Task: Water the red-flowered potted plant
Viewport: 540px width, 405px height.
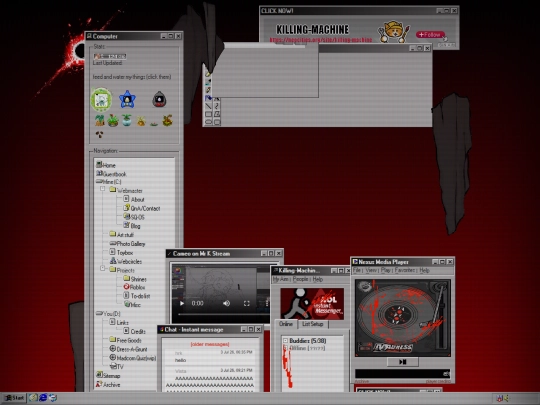Action: [113, 121]
